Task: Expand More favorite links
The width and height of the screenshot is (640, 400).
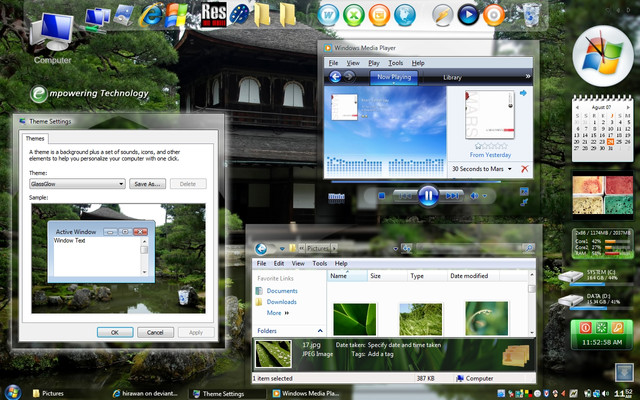Action: point(278,313)
